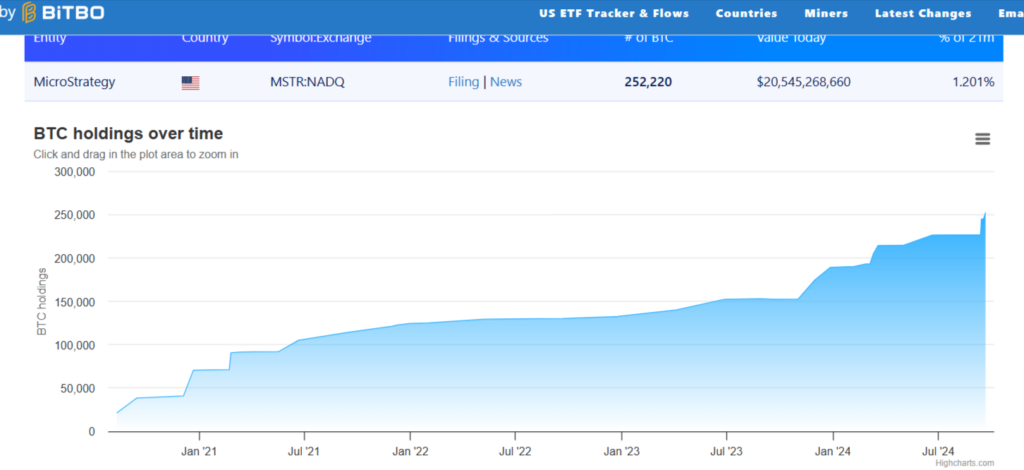This screenshot has width=1024, height=470.
Task: Open the Latest Changes page
Action: tap(922, 14)
